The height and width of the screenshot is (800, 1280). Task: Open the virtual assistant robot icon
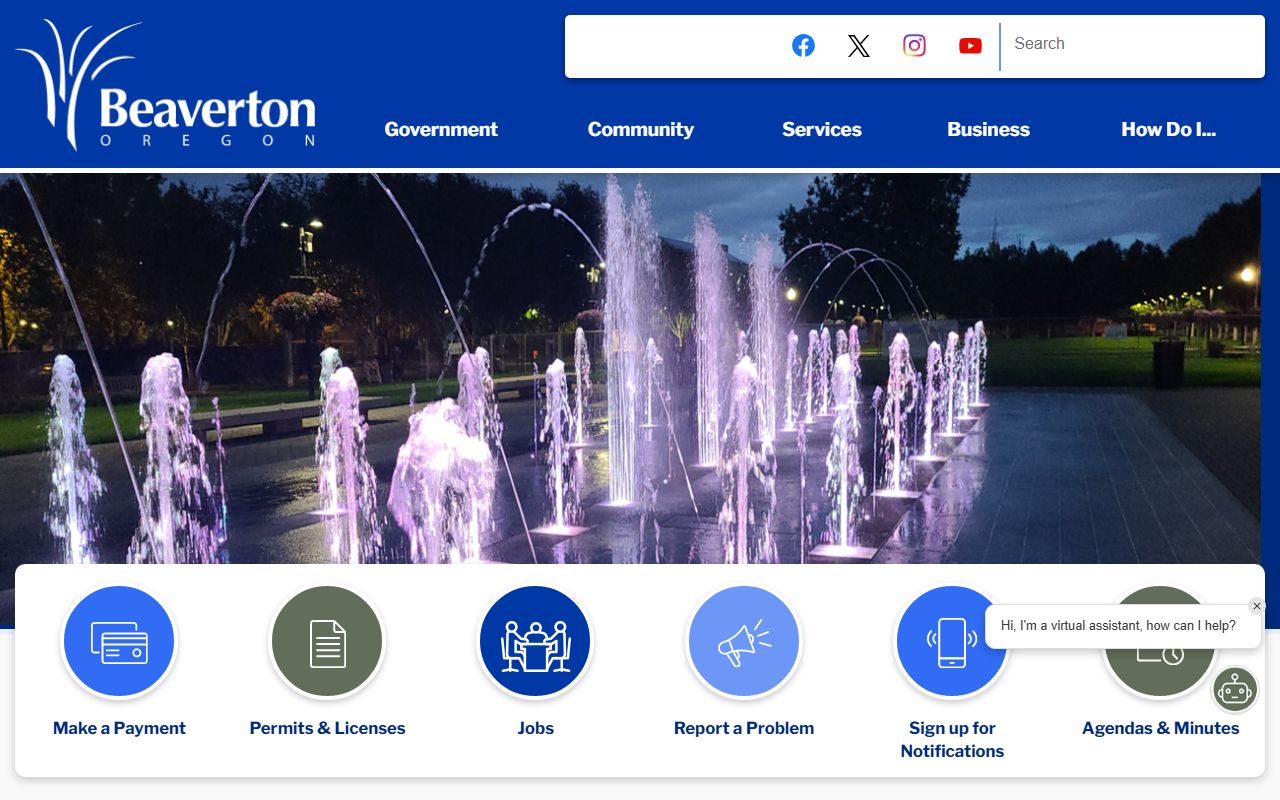point(1235,689)
